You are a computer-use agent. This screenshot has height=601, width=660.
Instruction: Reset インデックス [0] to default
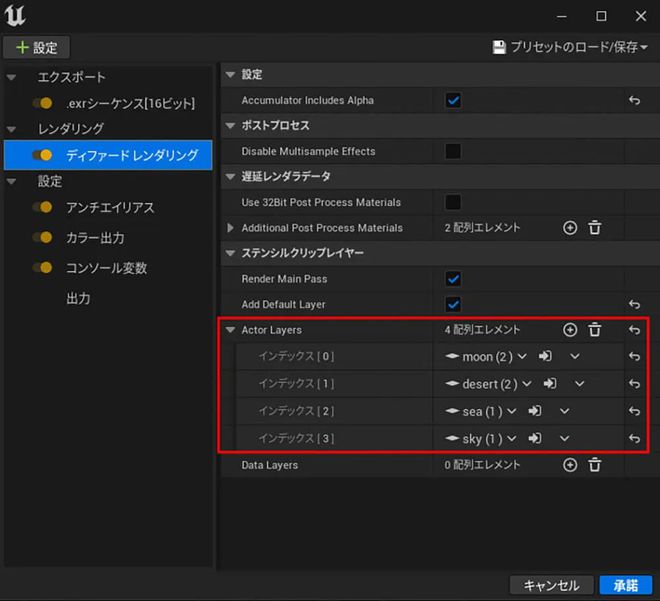coord(634,356)
